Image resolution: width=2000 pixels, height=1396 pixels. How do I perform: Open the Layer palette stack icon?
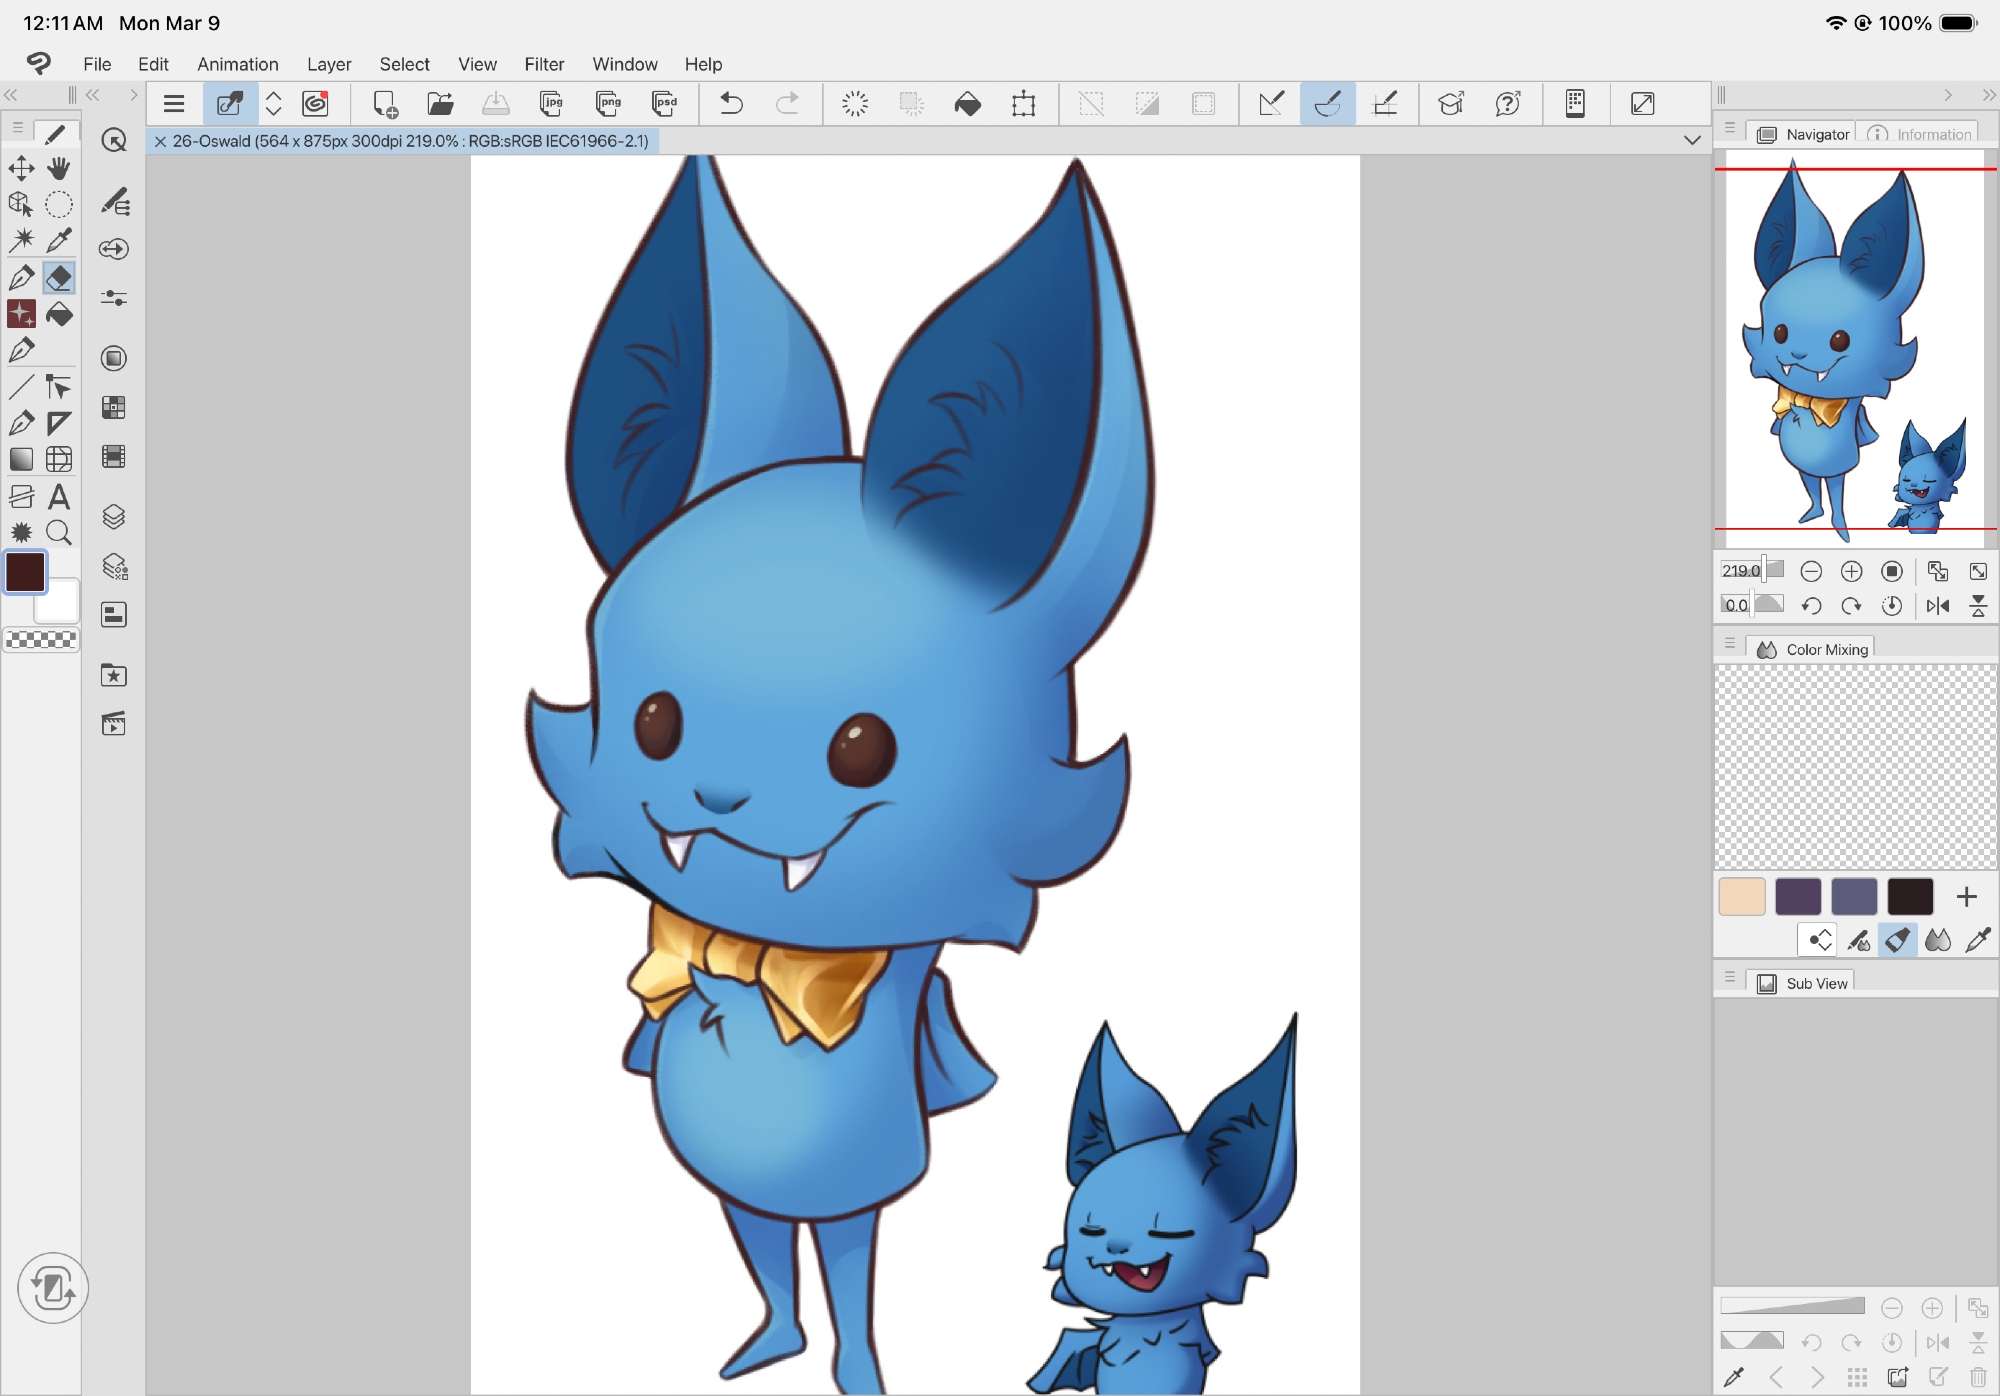pyautogui.click(x=114, y=517)
